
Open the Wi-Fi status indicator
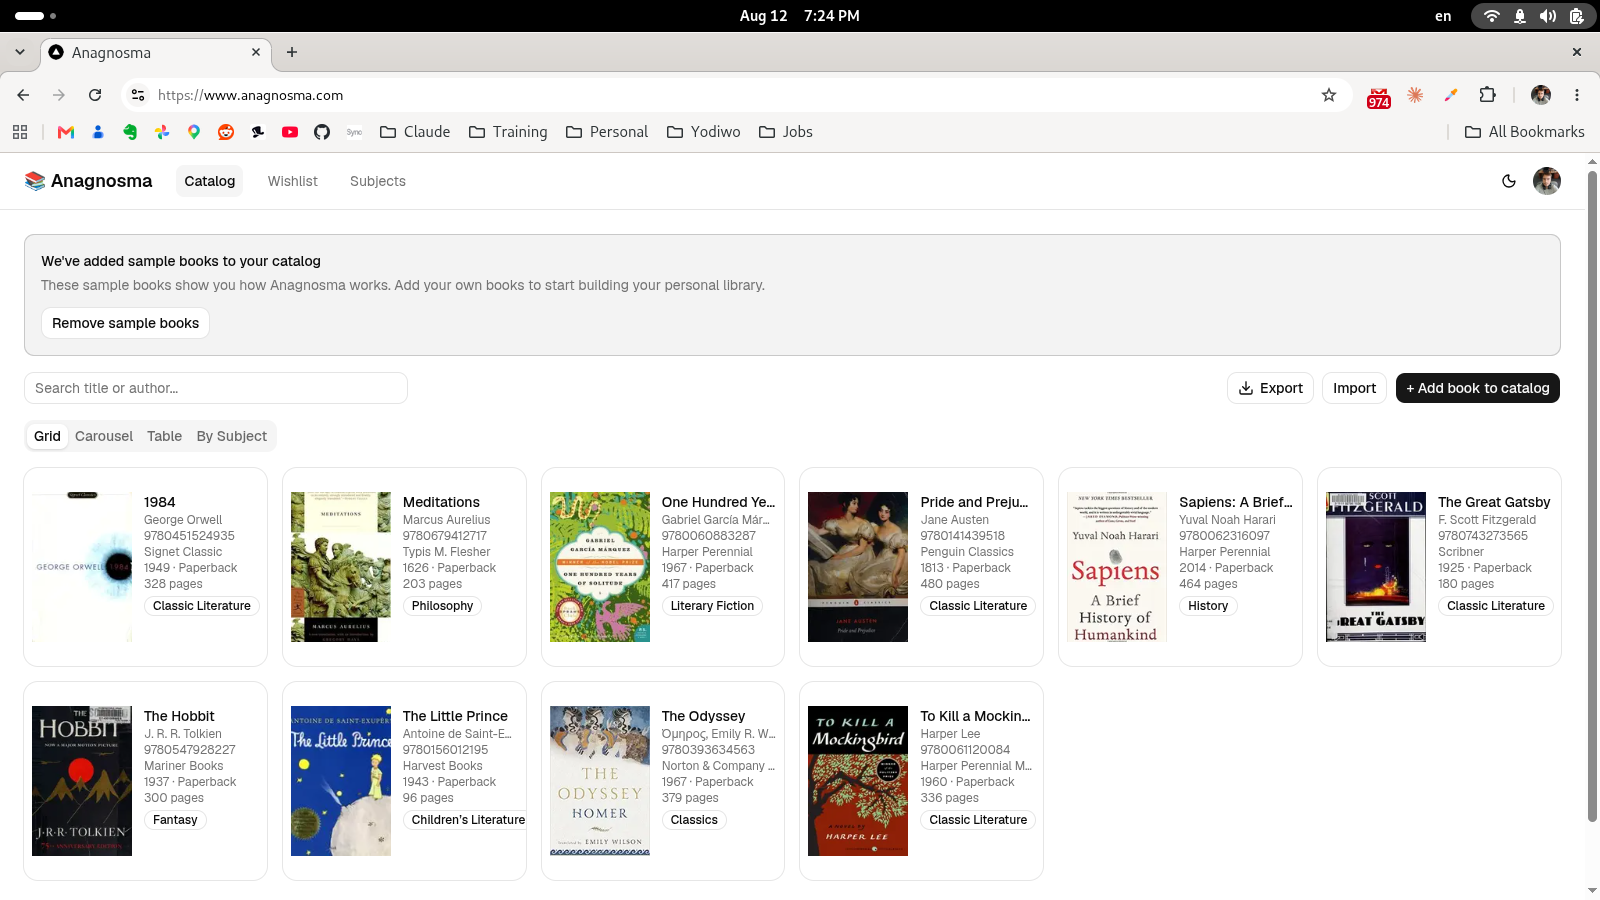click(1492, 16)
